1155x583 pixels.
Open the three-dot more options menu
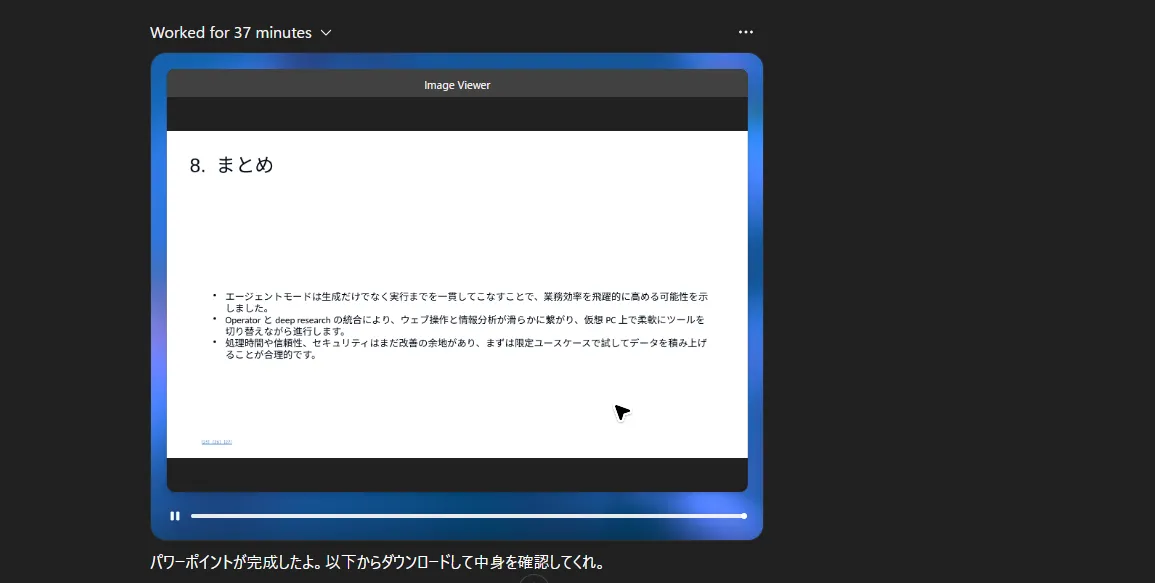coord(746,32)
